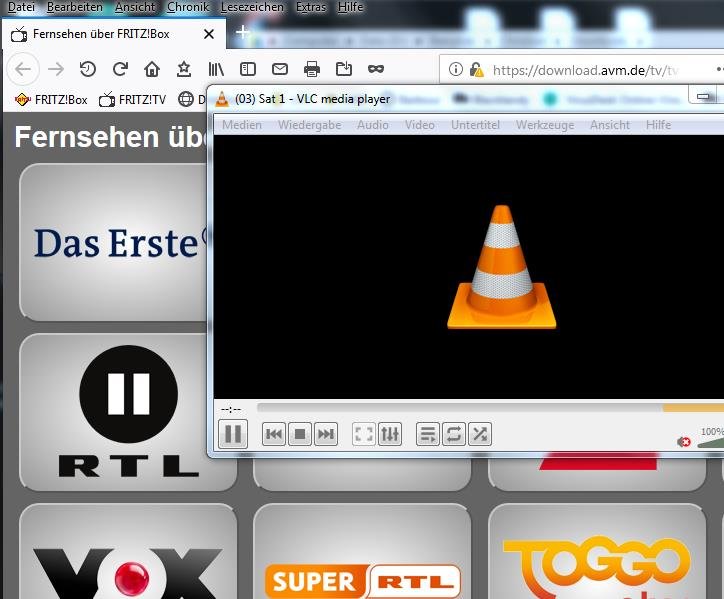Viewport: 724px width, 599px height.
Task: Click the downloads folder toolbar icon
Action: (344, 69)
